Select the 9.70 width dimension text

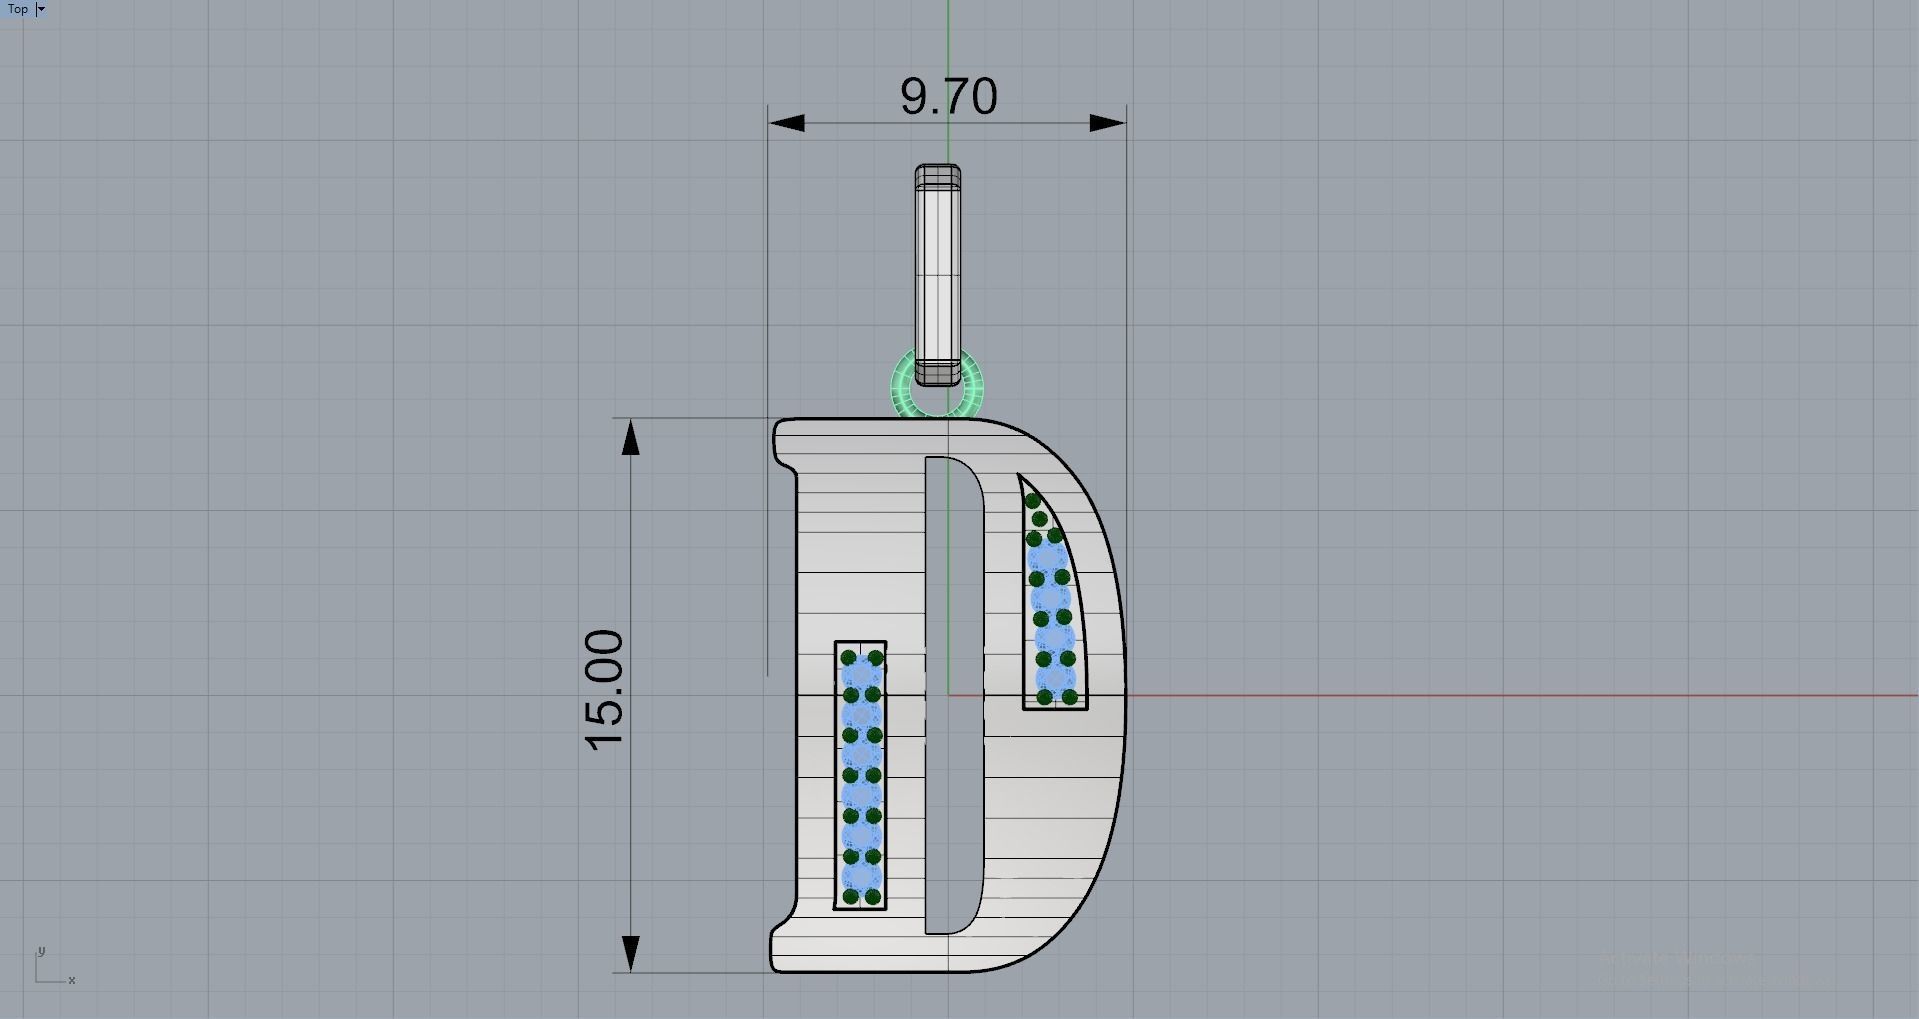point(948,96)
